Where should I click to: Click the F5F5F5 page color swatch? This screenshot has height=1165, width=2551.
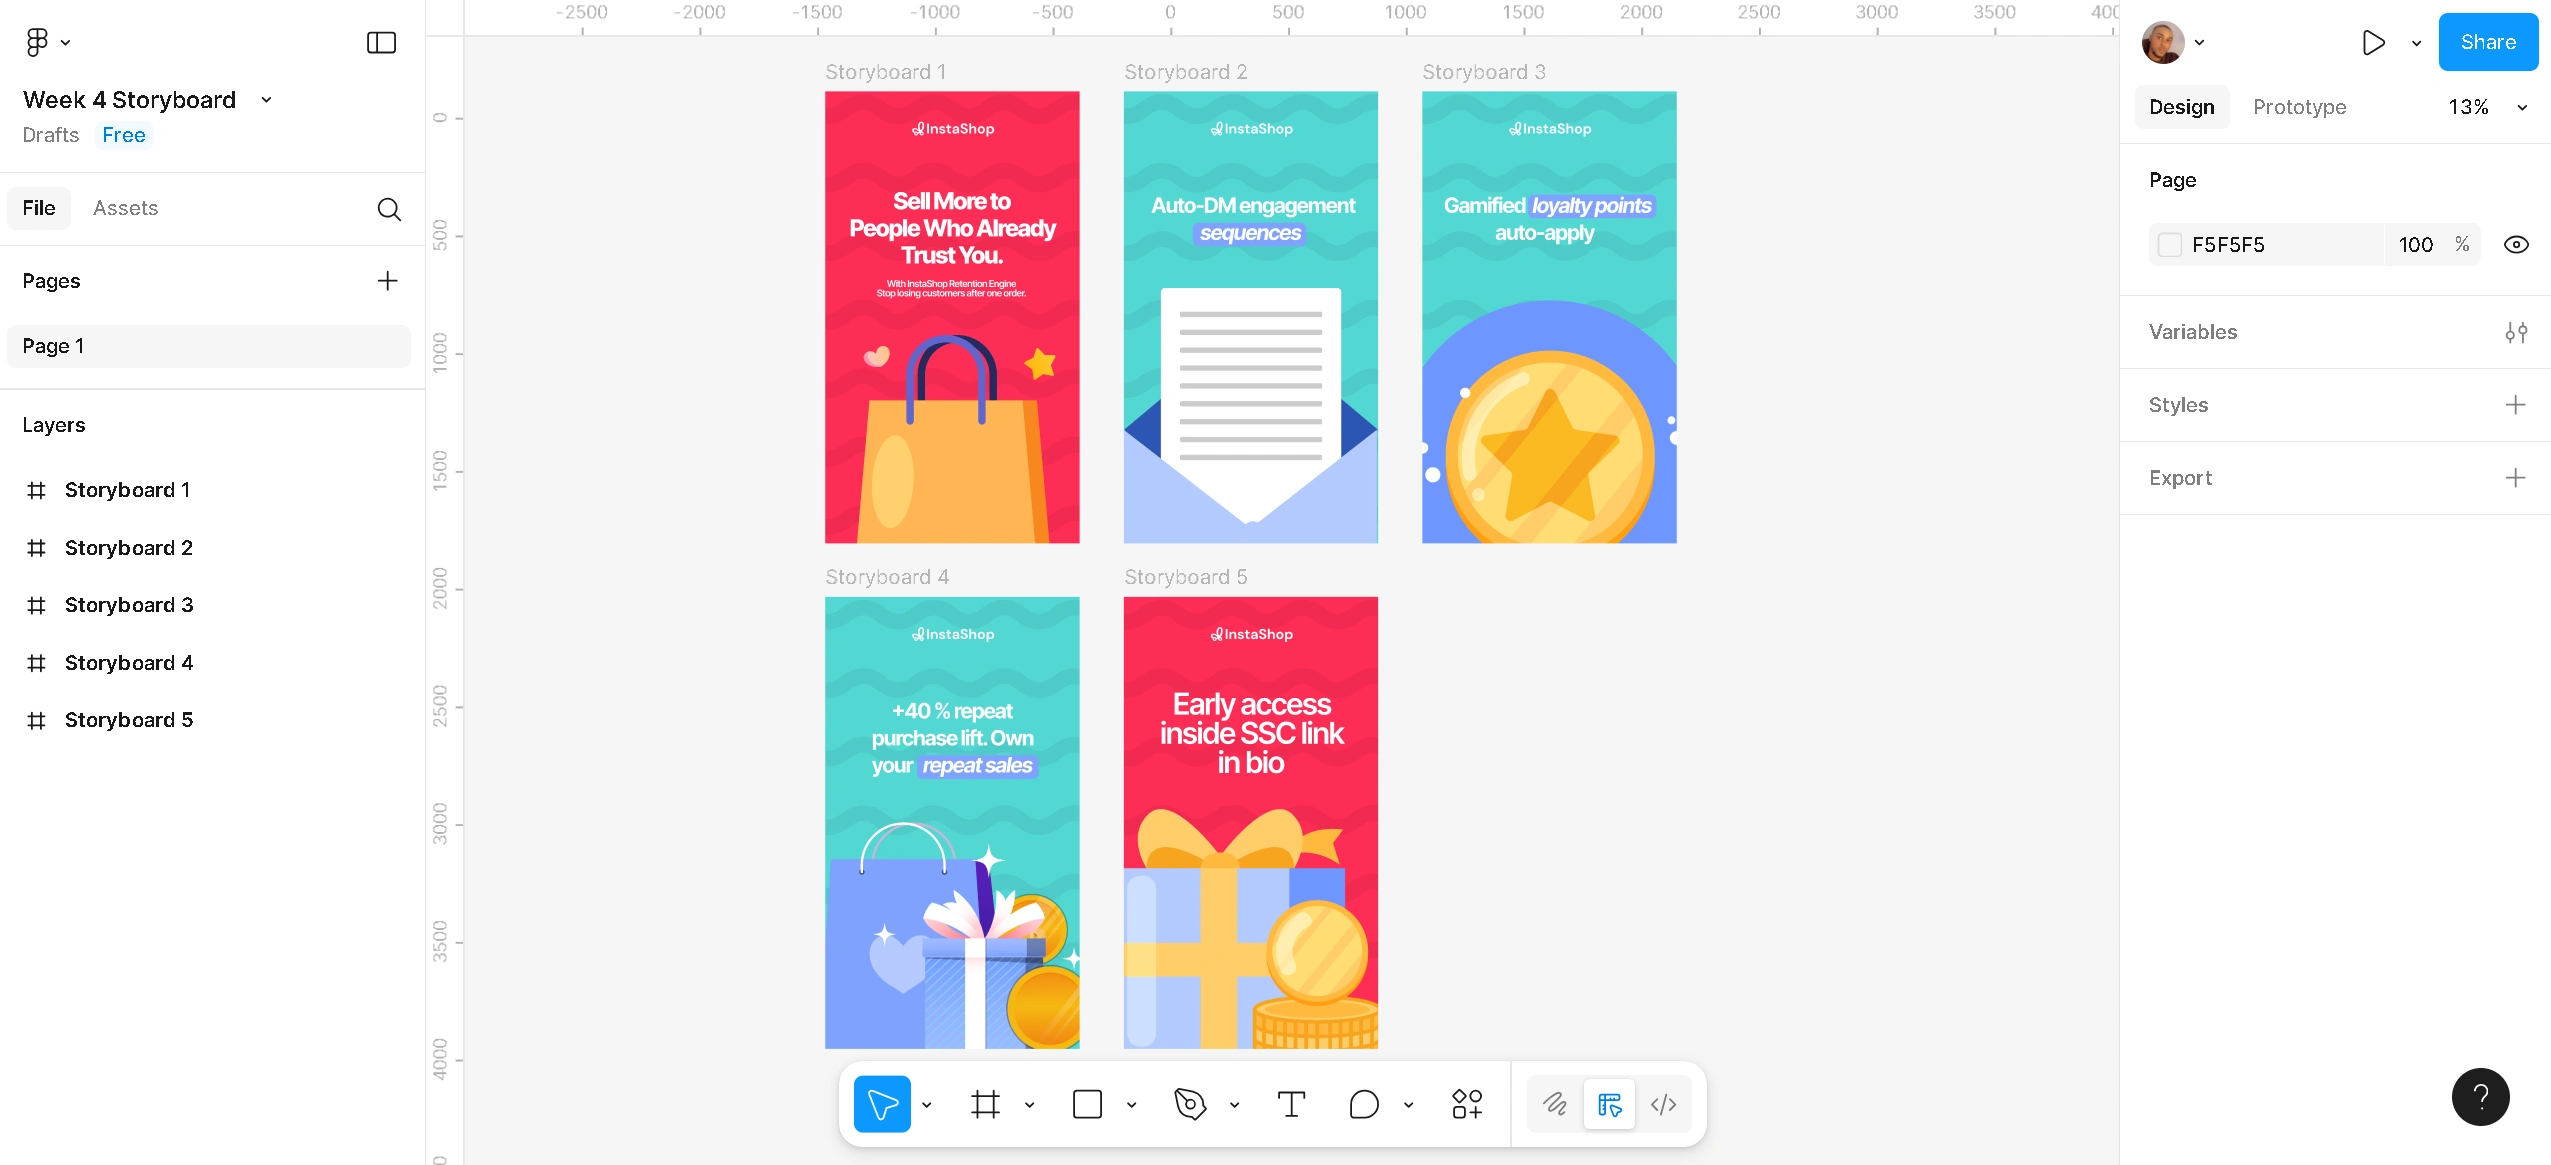point(2169,245)
